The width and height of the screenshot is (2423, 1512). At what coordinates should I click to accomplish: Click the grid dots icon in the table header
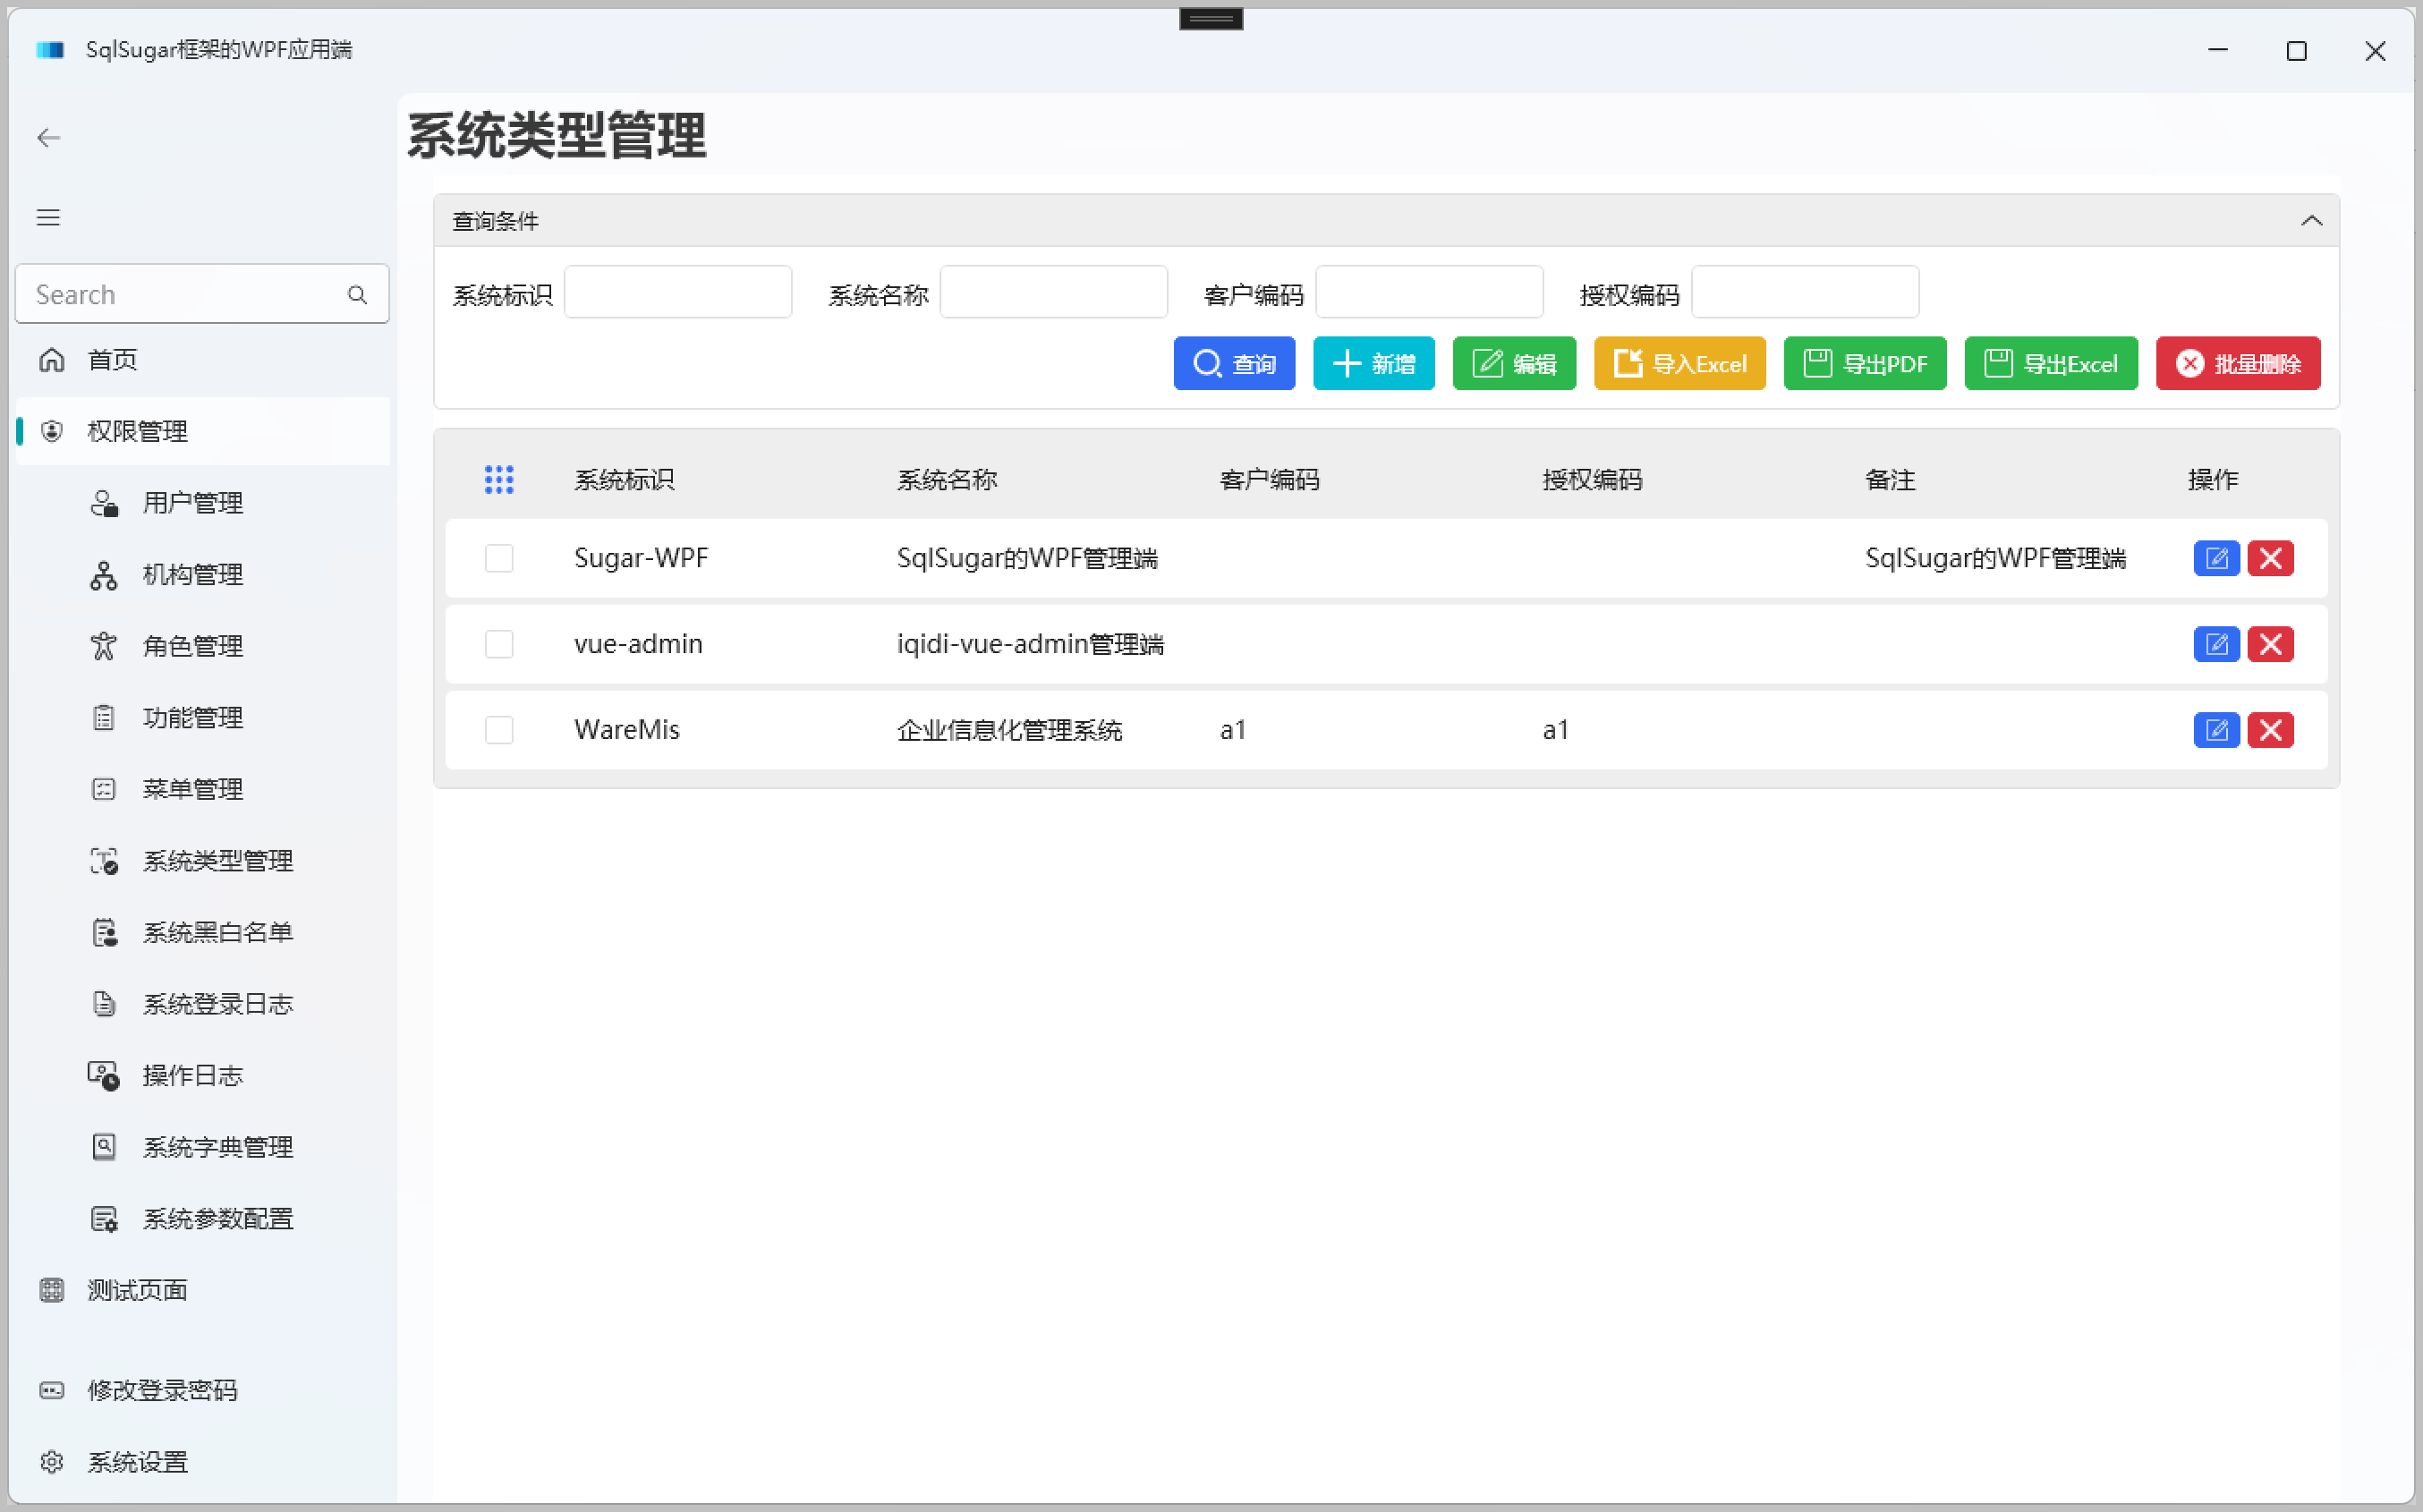pyautogui.click(x=499, y=479)
